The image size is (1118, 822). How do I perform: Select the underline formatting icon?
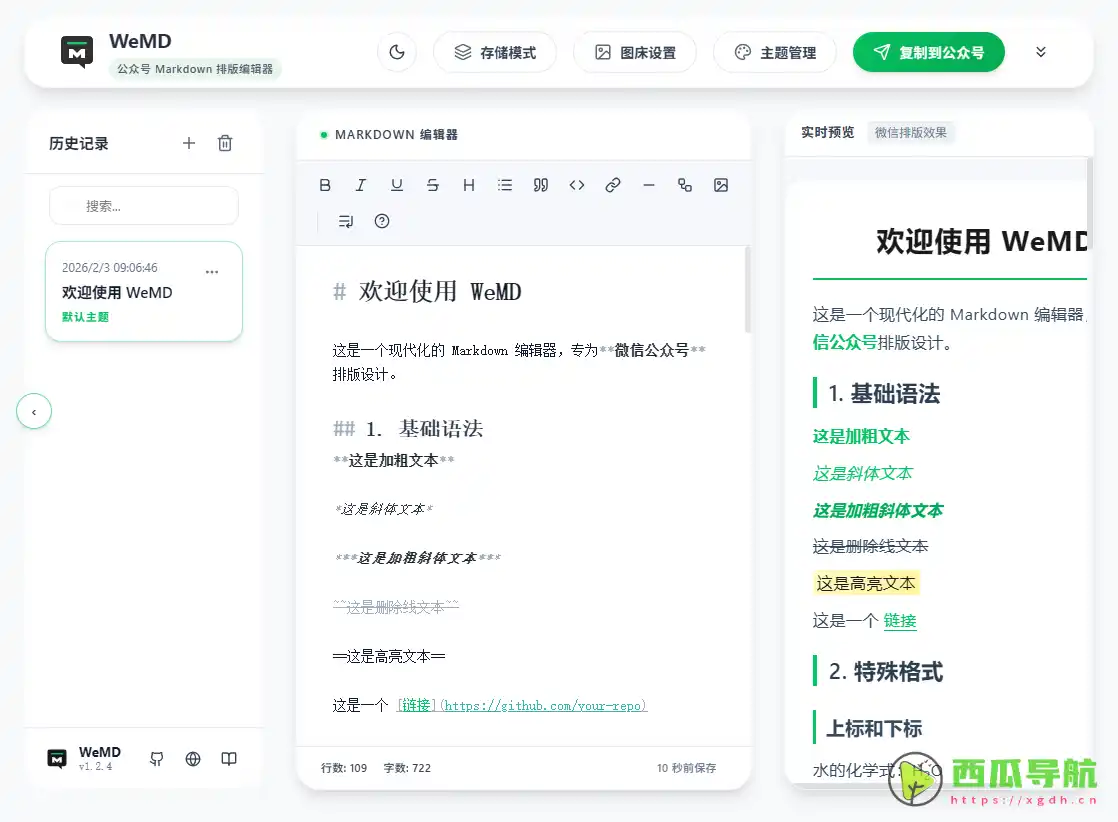point(397,185)
